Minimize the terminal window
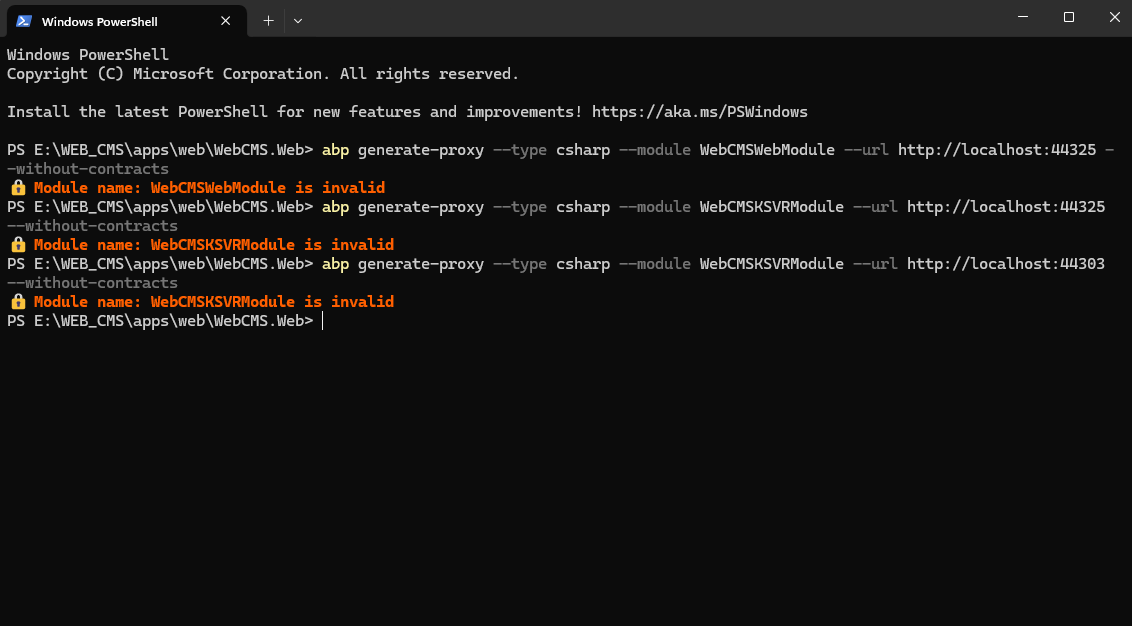This screenshot has width=1132, height=626. [x=1022, y=17]
